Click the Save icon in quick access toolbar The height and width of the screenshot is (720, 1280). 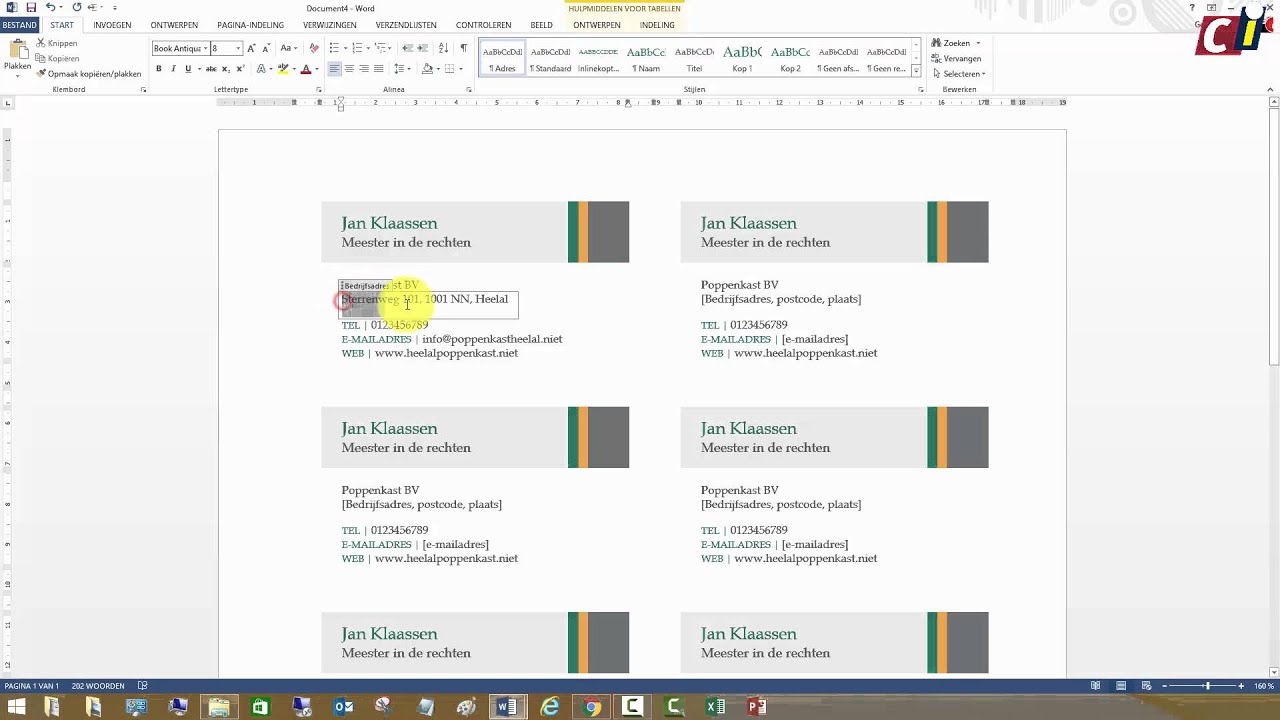(x=31, y=7)
